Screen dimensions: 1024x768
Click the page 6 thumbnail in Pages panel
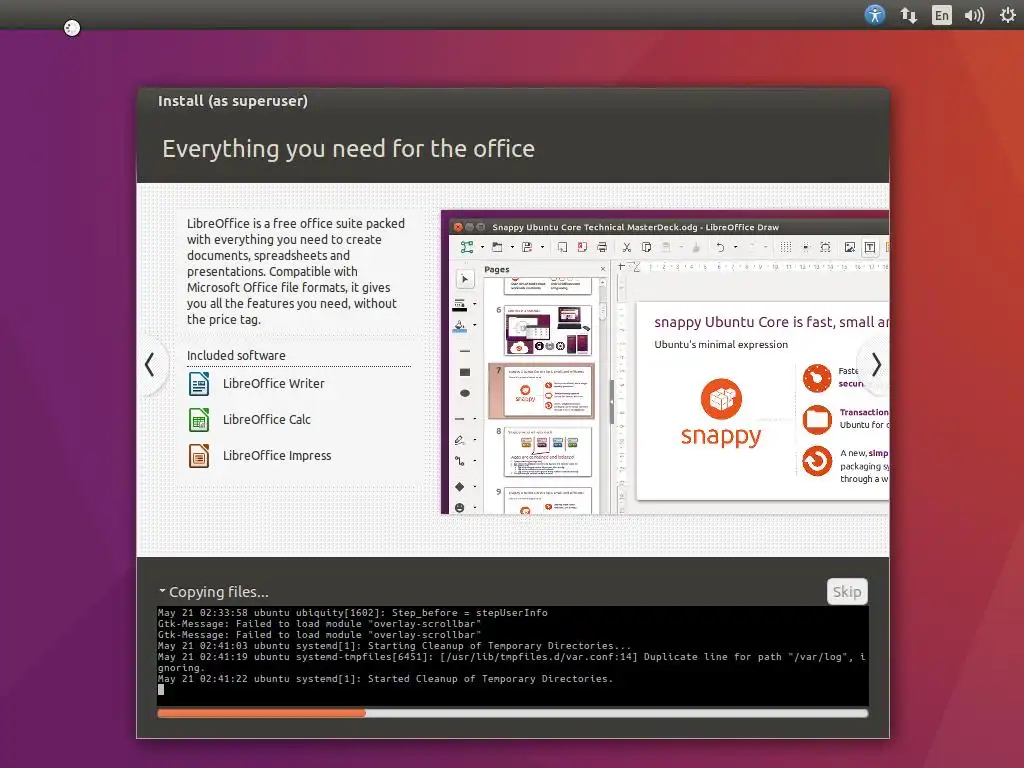[548, 330]
